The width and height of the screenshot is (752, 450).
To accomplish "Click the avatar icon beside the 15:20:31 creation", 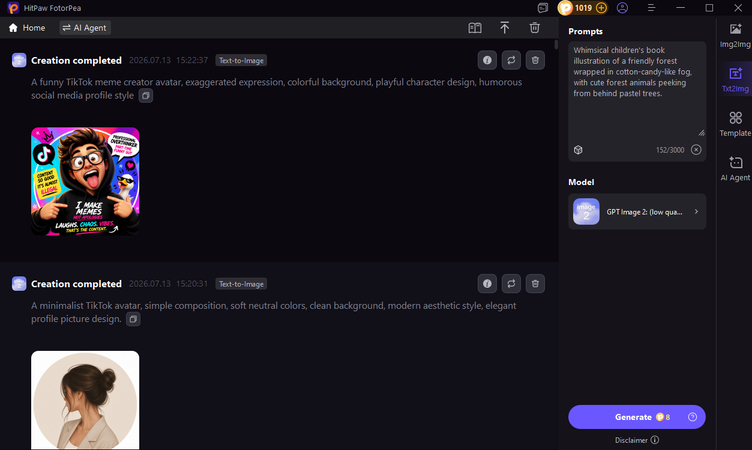I will click(19, 284).
